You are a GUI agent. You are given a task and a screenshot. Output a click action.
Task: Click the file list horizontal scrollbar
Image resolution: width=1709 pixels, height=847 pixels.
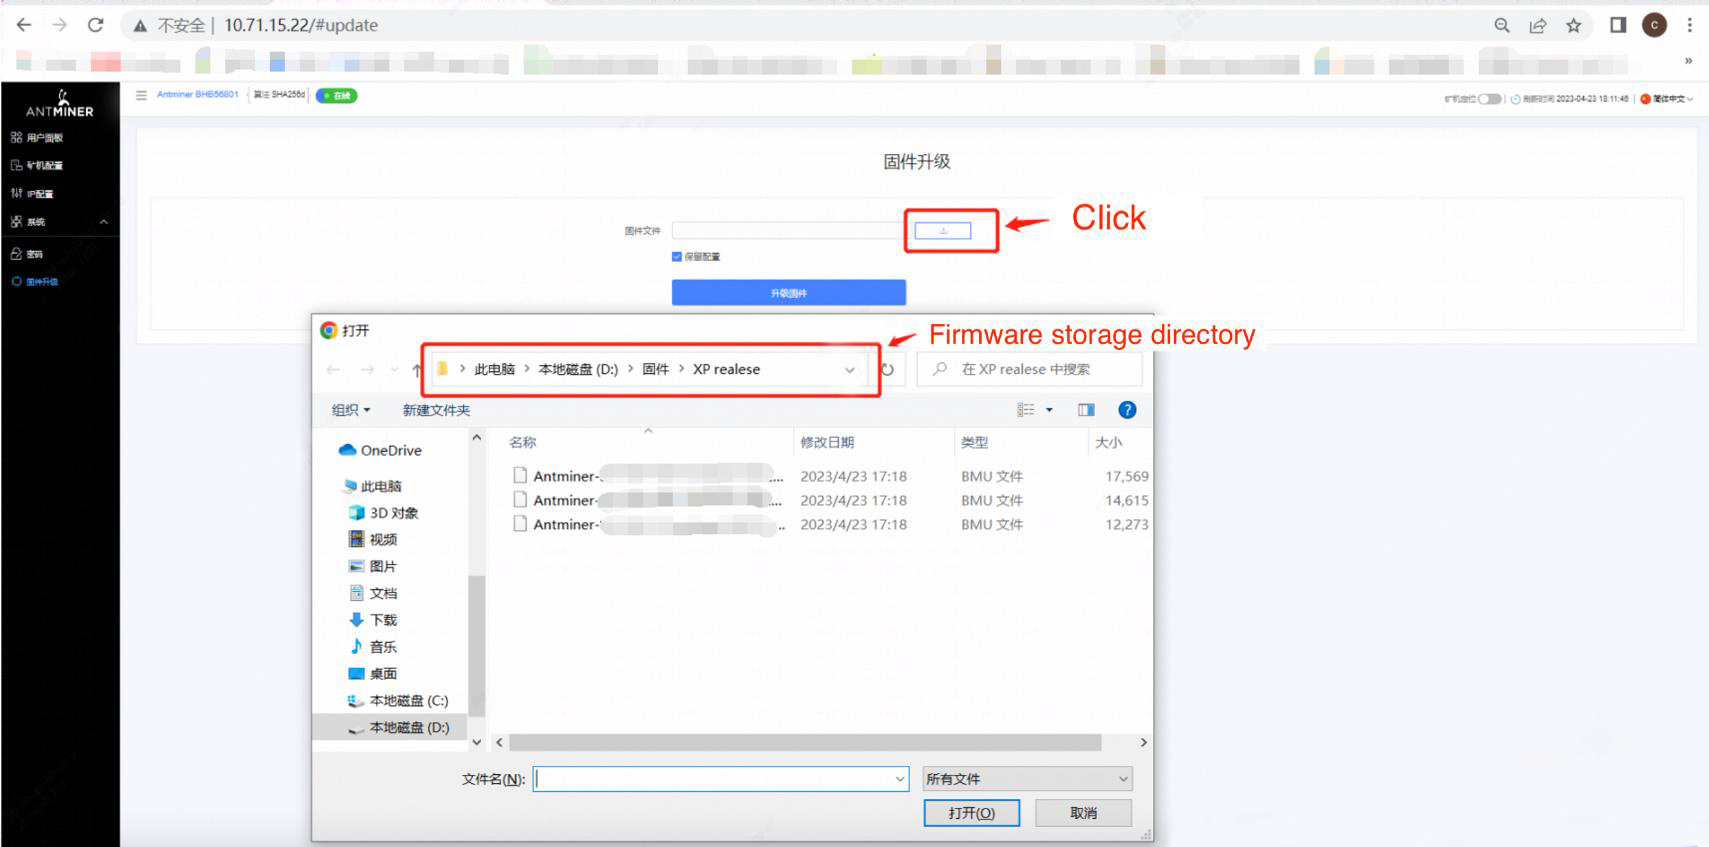point(805,742)
